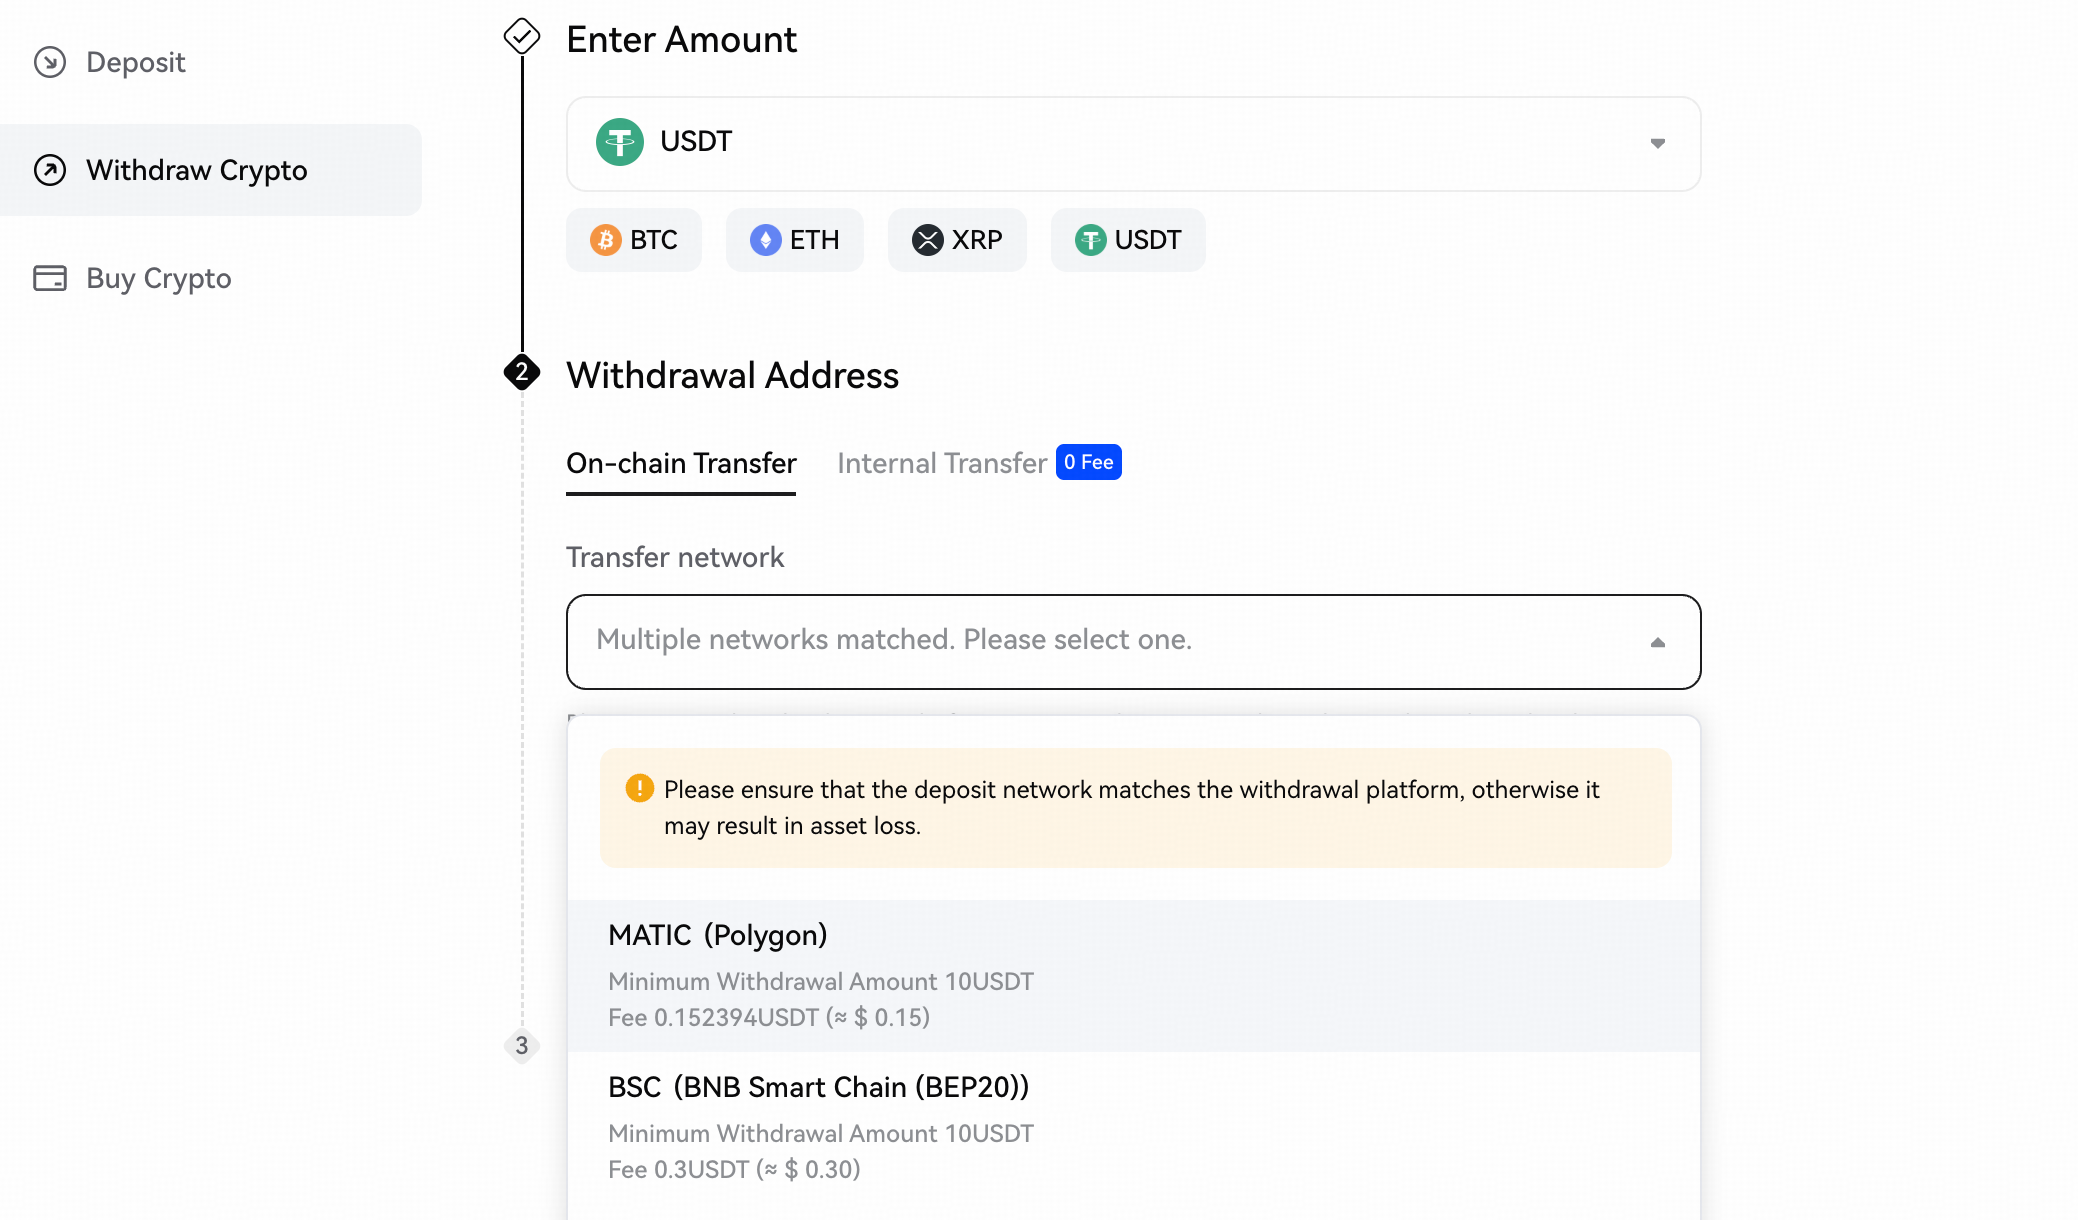
Task: Collapse the Transfer network dropdown arrow
Action: (1658, 642)
